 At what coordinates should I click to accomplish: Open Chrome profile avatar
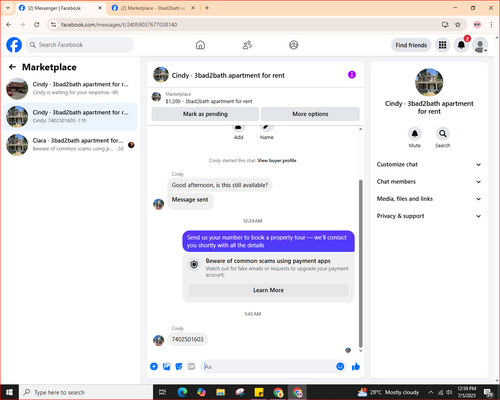(477, 25)
